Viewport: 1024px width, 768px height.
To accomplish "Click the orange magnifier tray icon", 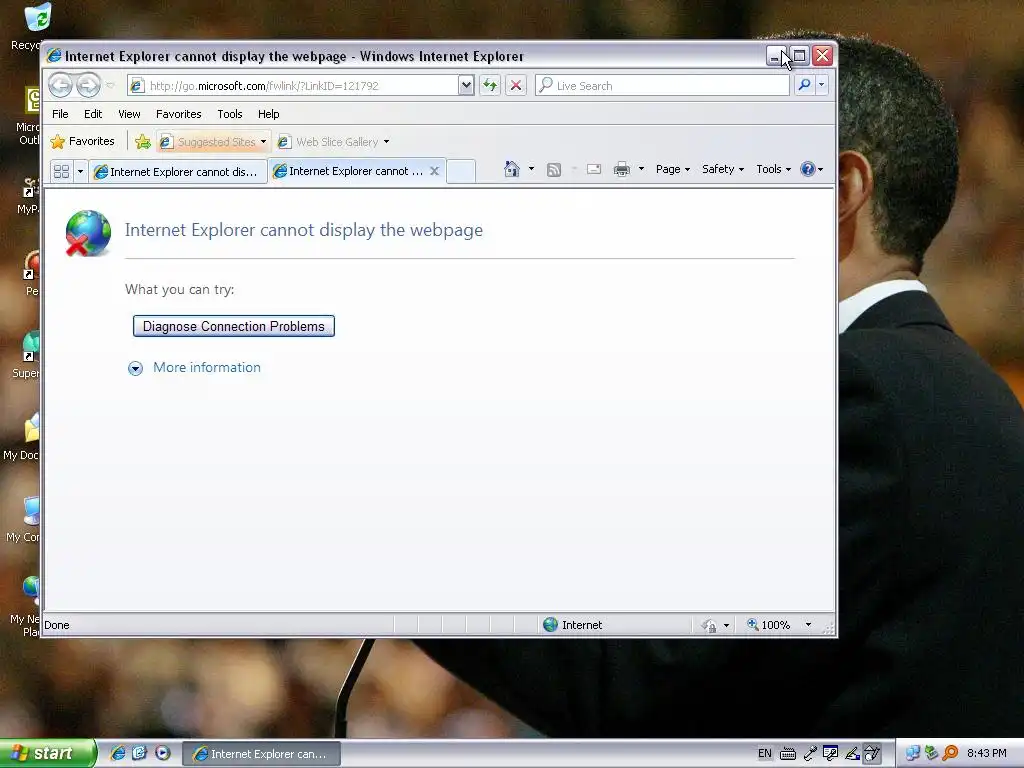I will click(950, 753).
